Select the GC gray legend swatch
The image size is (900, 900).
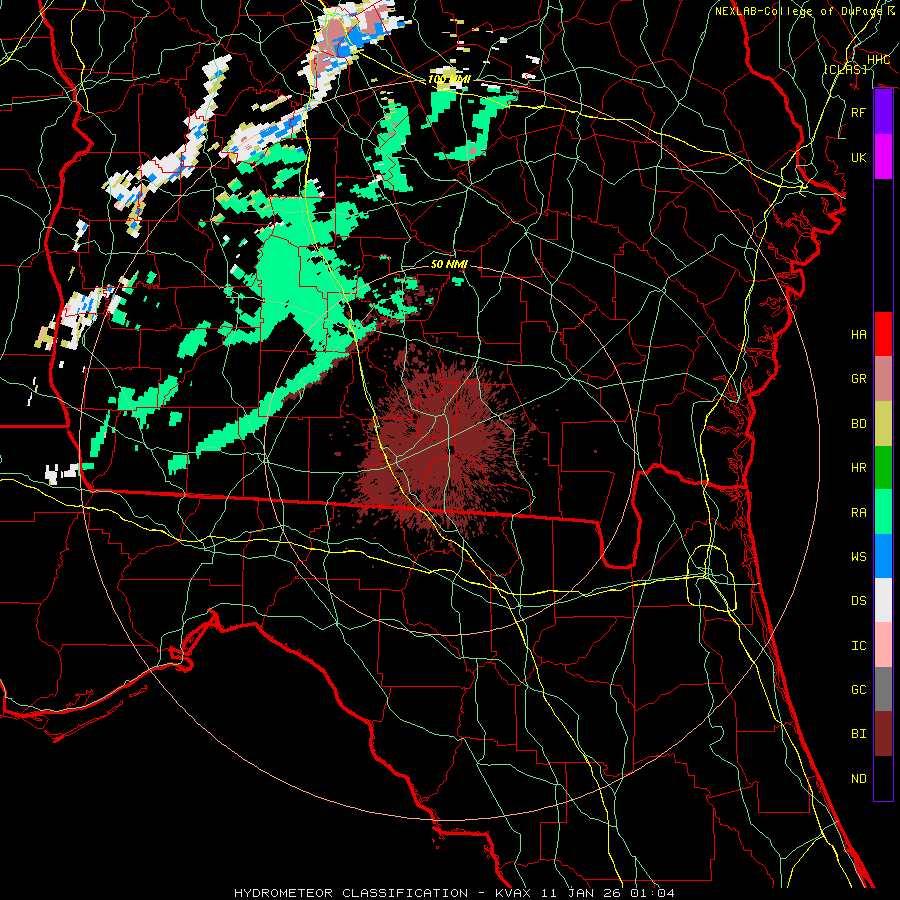(883, 689)
